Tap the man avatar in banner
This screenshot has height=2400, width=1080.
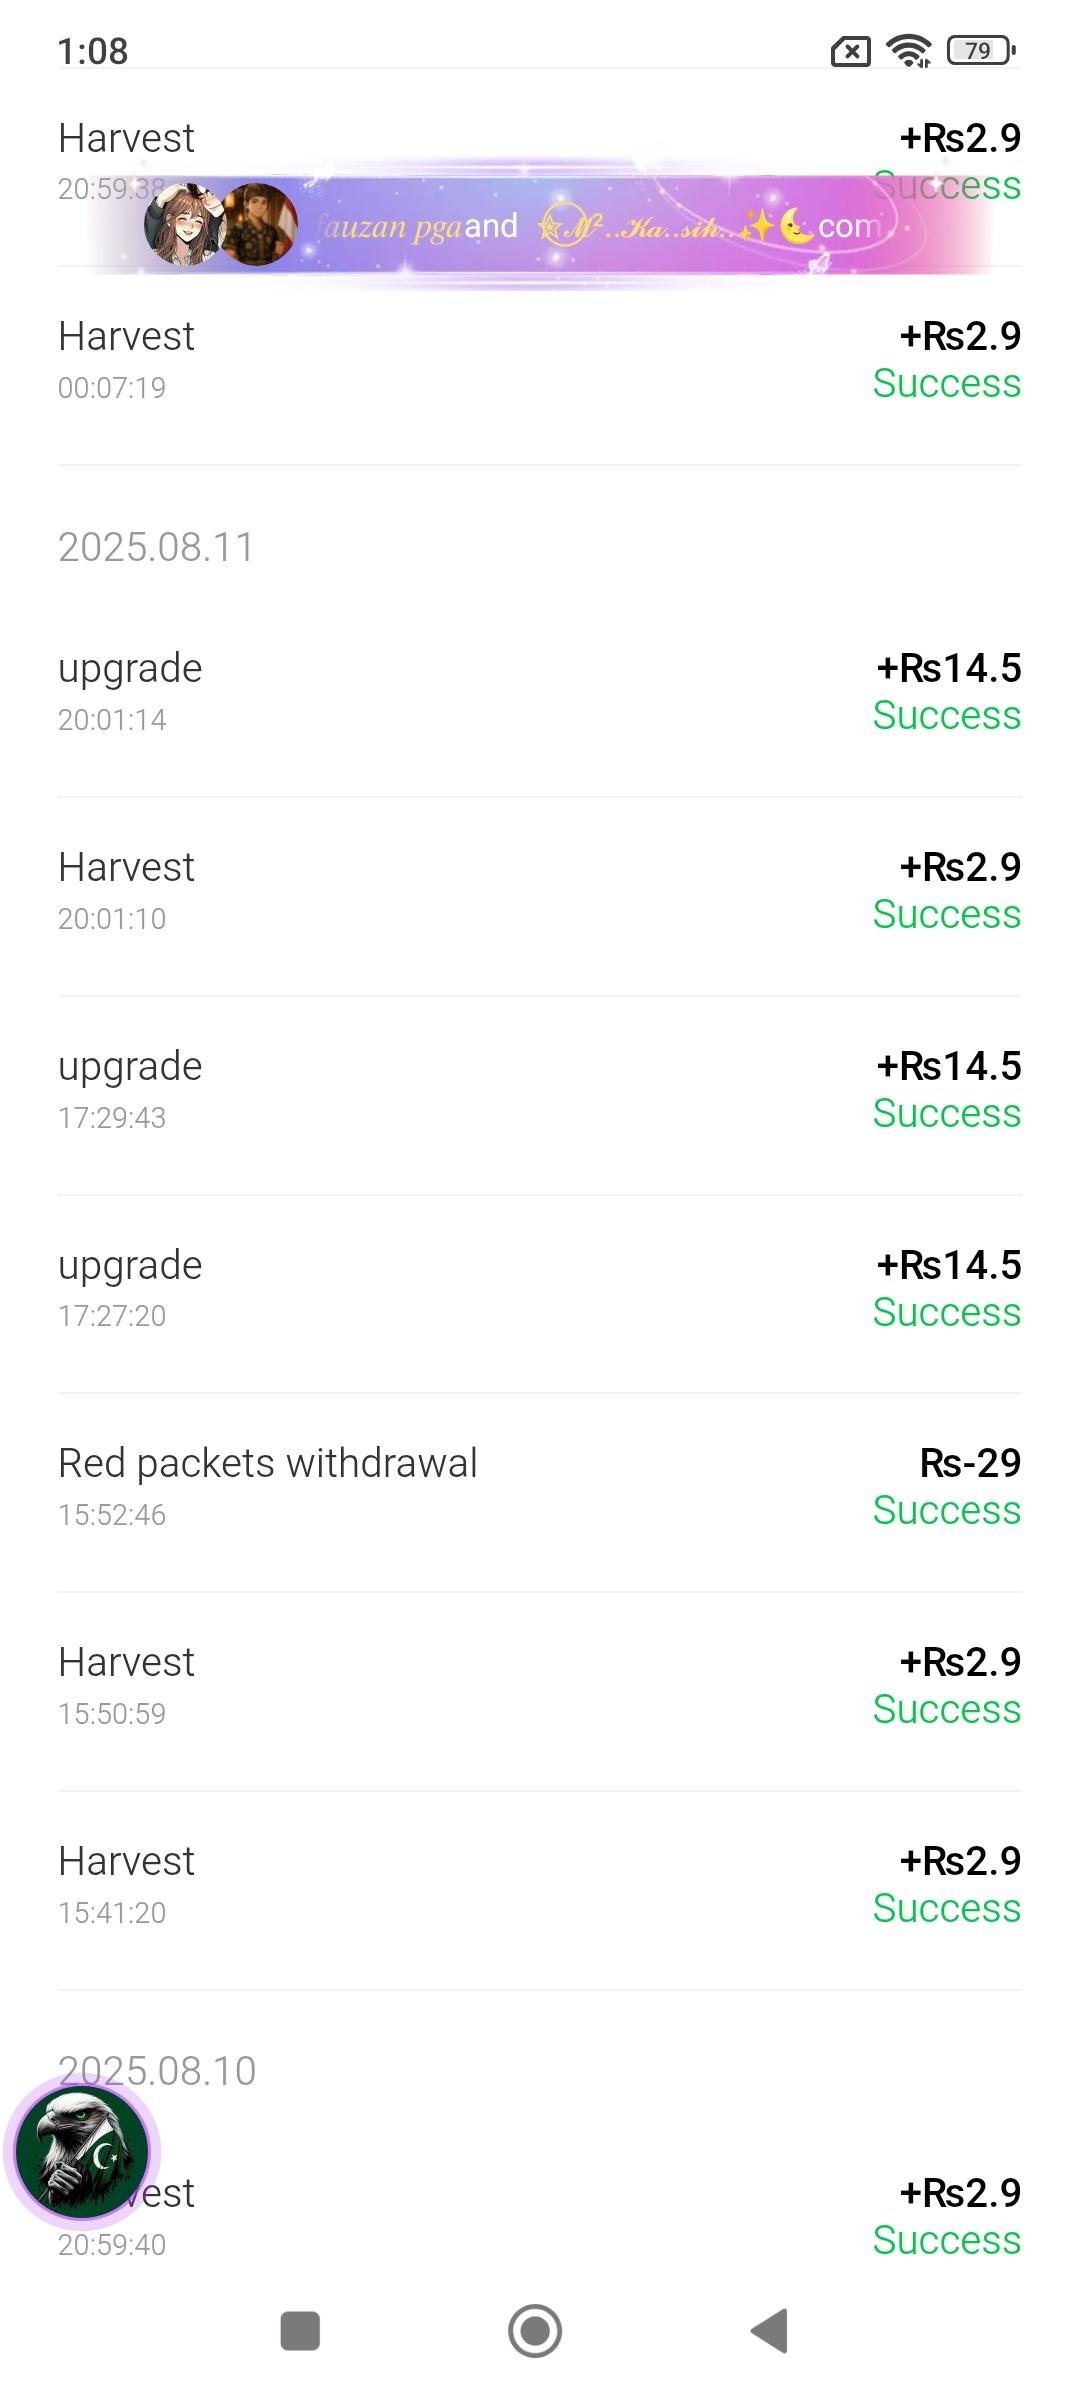coord(258,225)
